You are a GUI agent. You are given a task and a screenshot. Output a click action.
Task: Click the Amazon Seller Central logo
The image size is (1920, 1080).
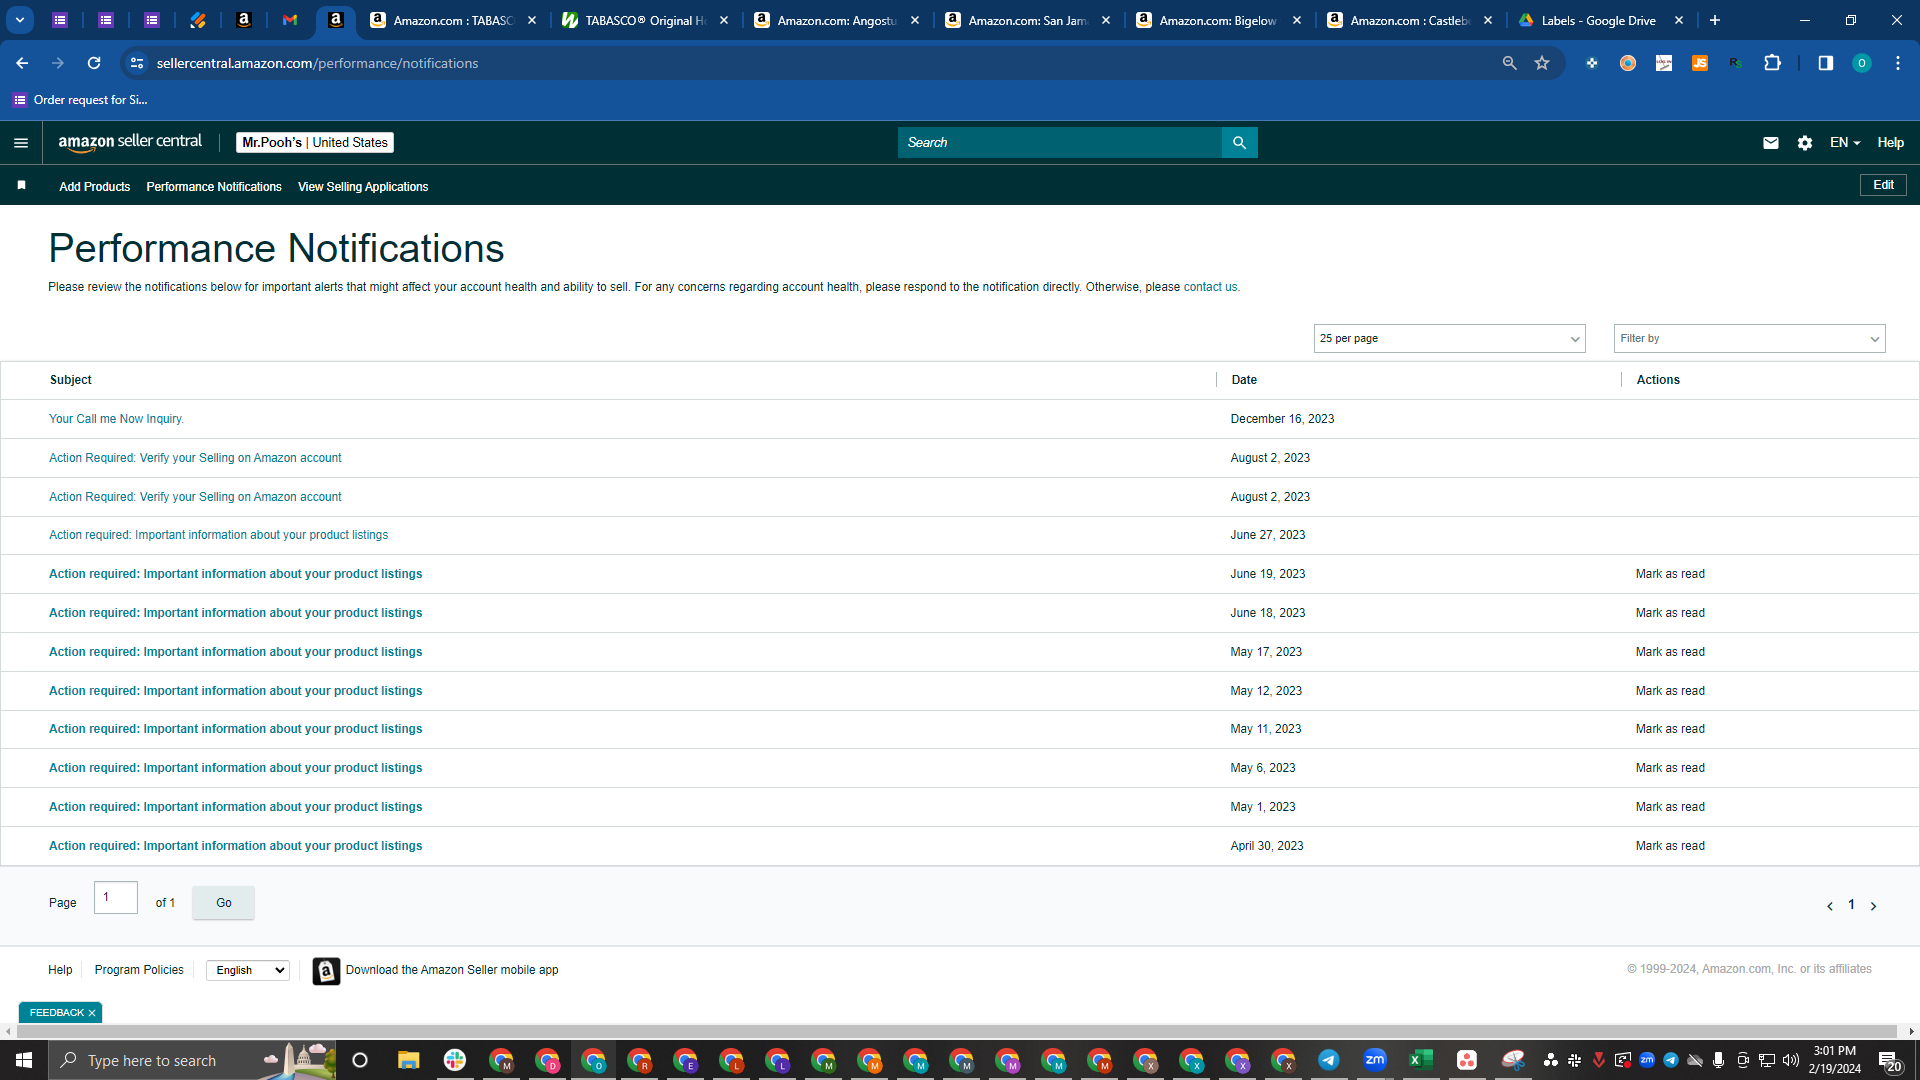pyautogui.click(x=130, y=142)
